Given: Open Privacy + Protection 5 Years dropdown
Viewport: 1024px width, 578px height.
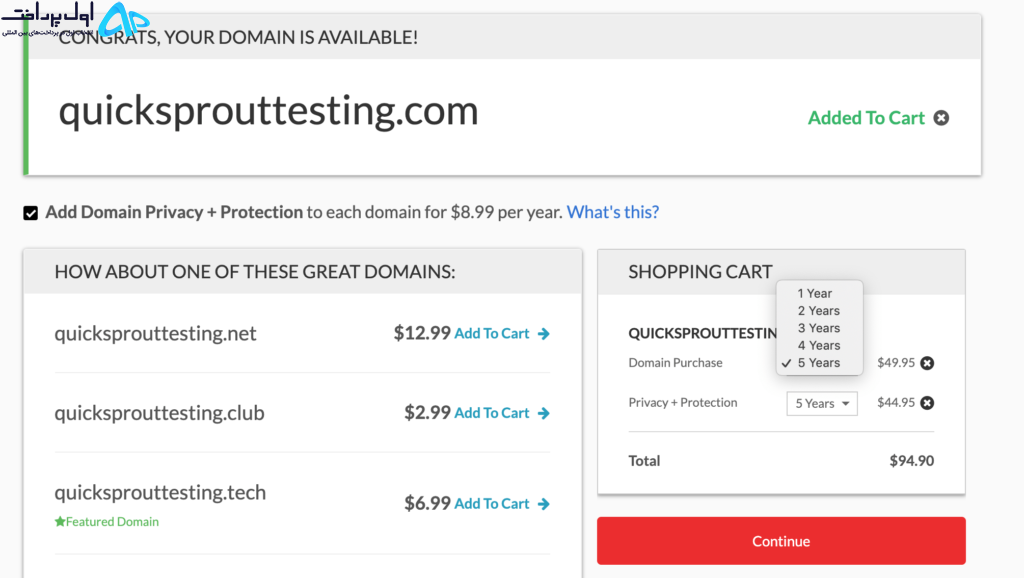Looking at the screenshot, I should coord(822,404).
